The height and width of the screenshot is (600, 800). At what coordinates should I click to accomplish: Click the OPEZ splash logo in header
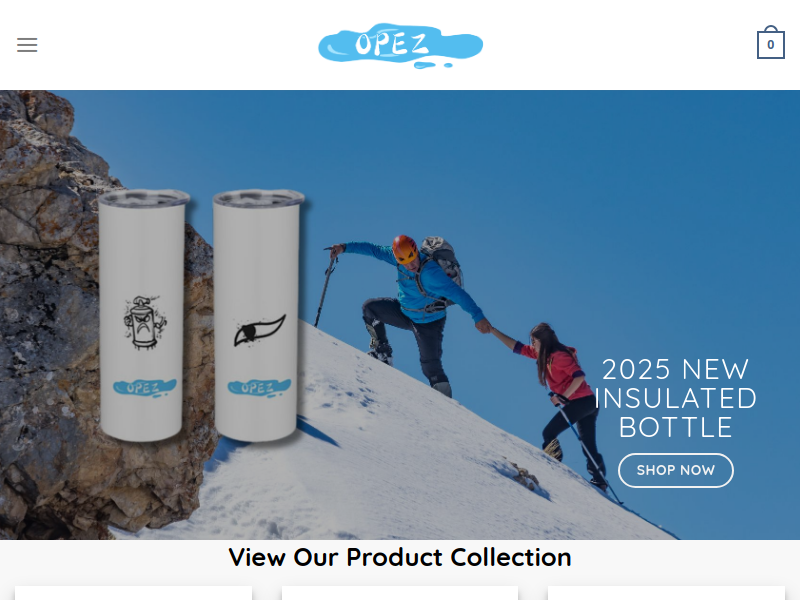coord(401,45)
